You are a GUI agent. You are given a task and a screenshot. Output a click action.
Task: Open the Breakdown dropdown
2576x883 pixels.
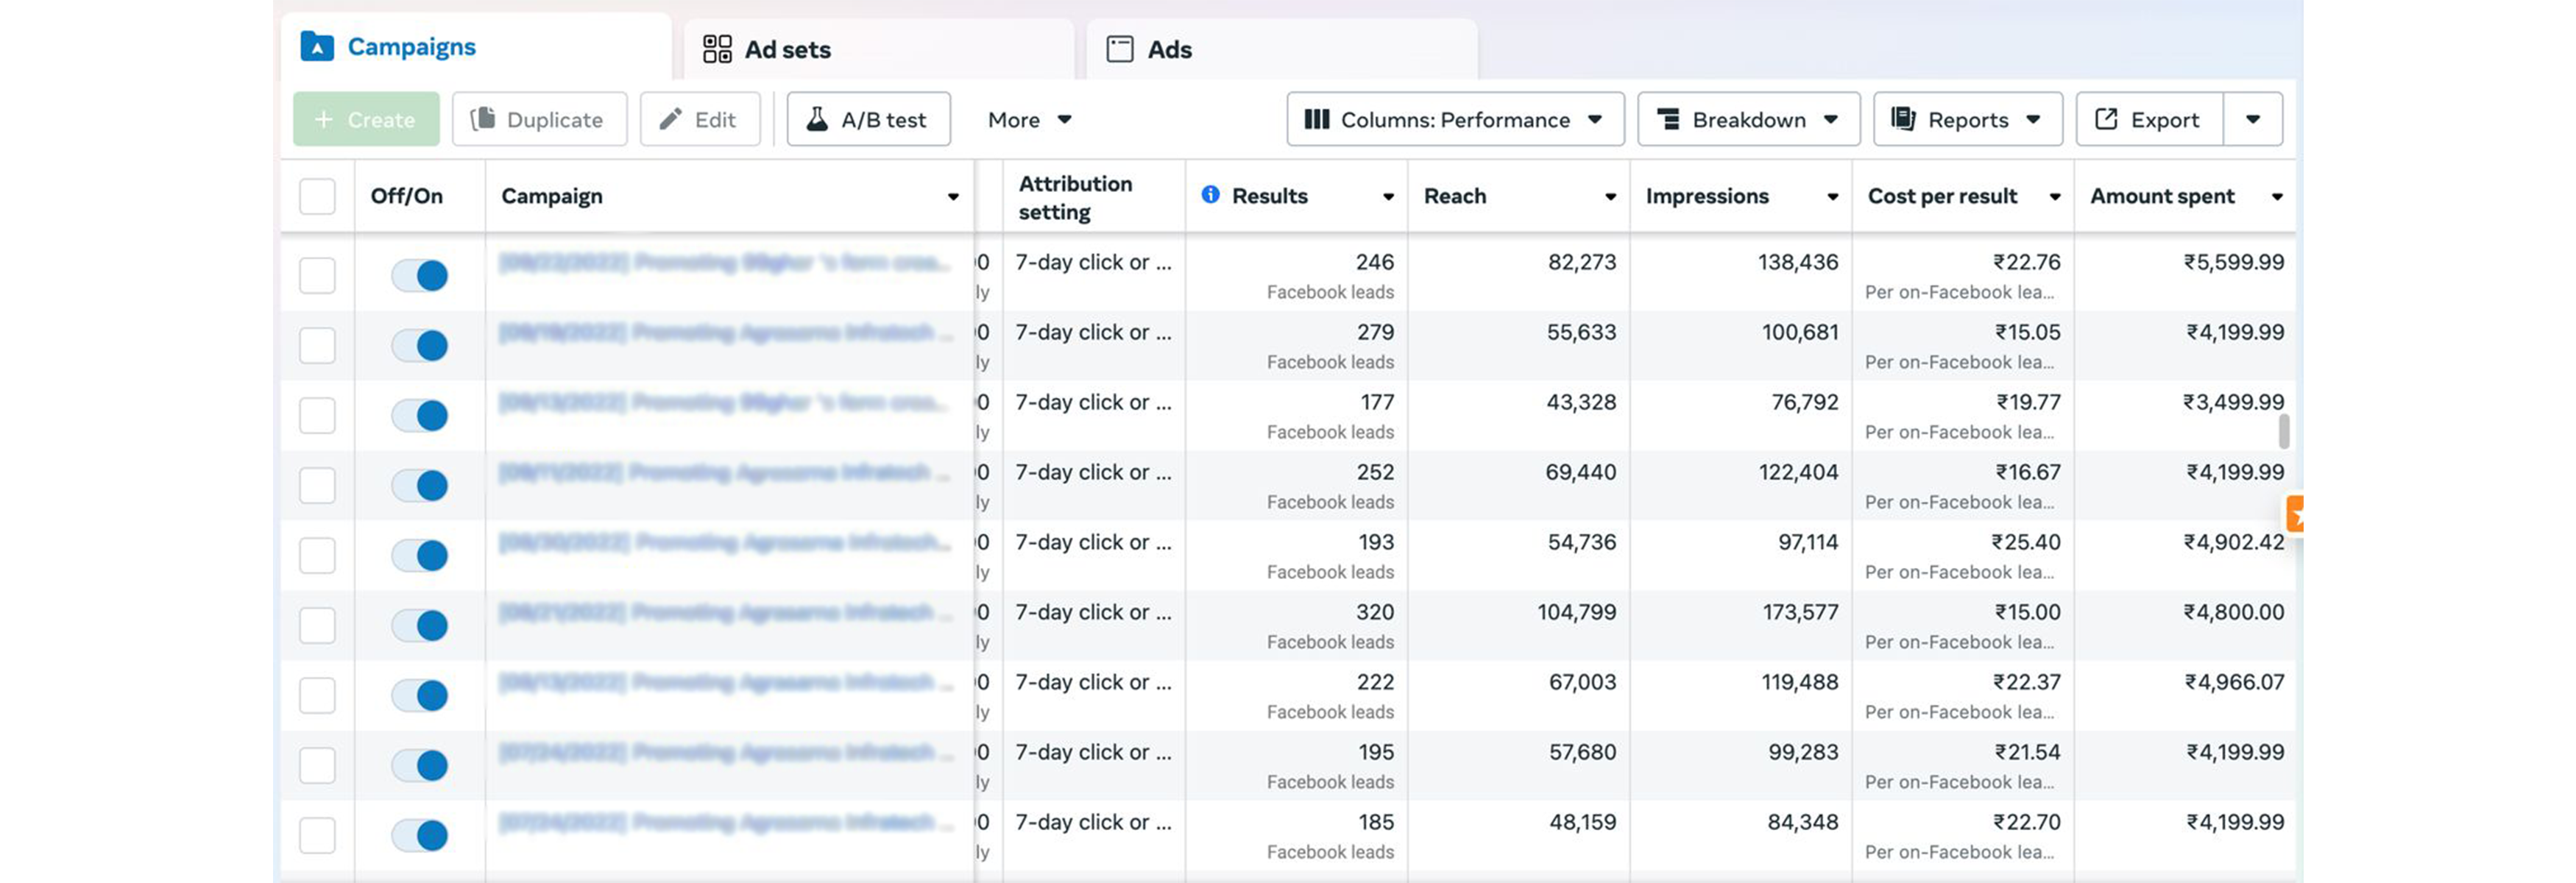1748,120
